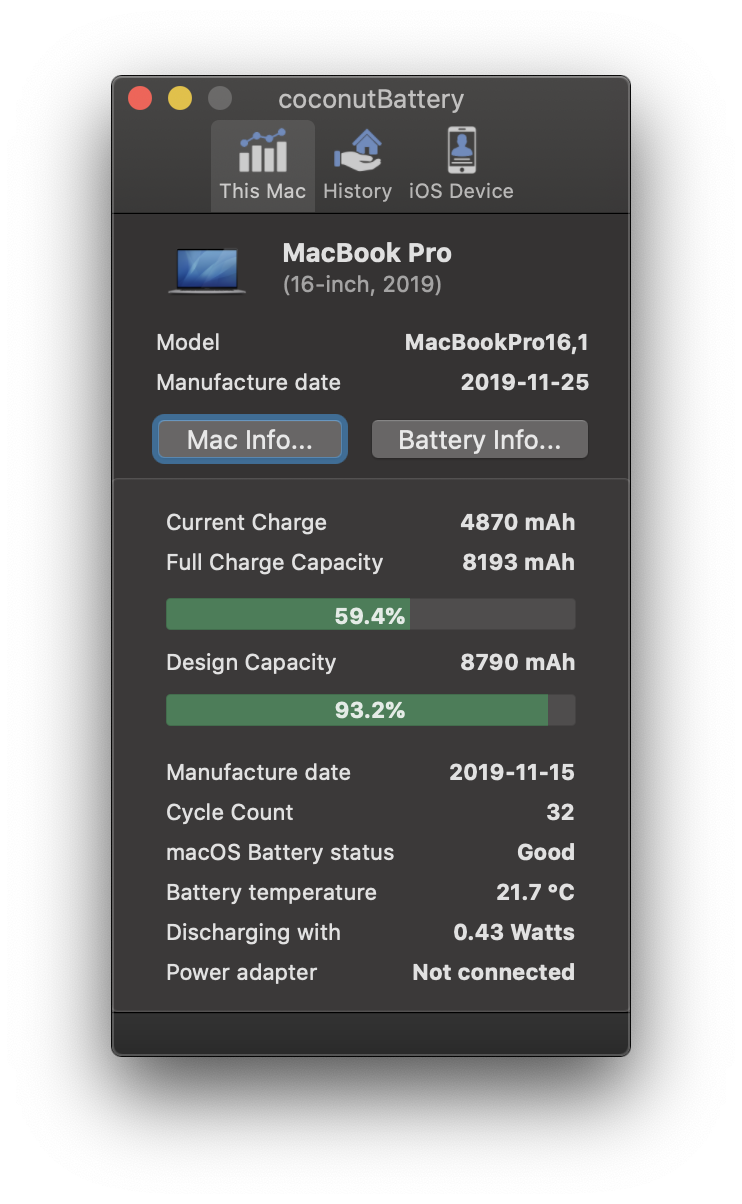The width and height of the screenshot is (742, 1204).
Task: Open the History hand-and-house icon
Action: [357, 152]
